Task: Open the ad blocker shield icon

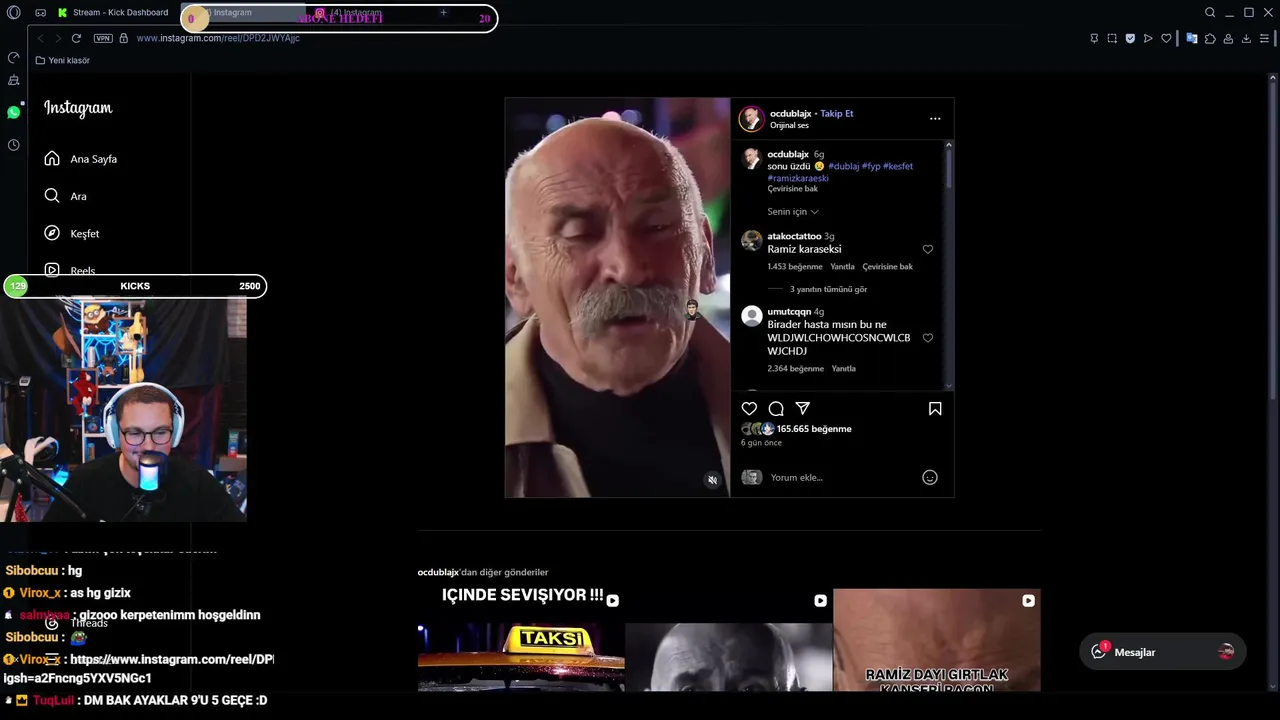Action: point(1130,38)
